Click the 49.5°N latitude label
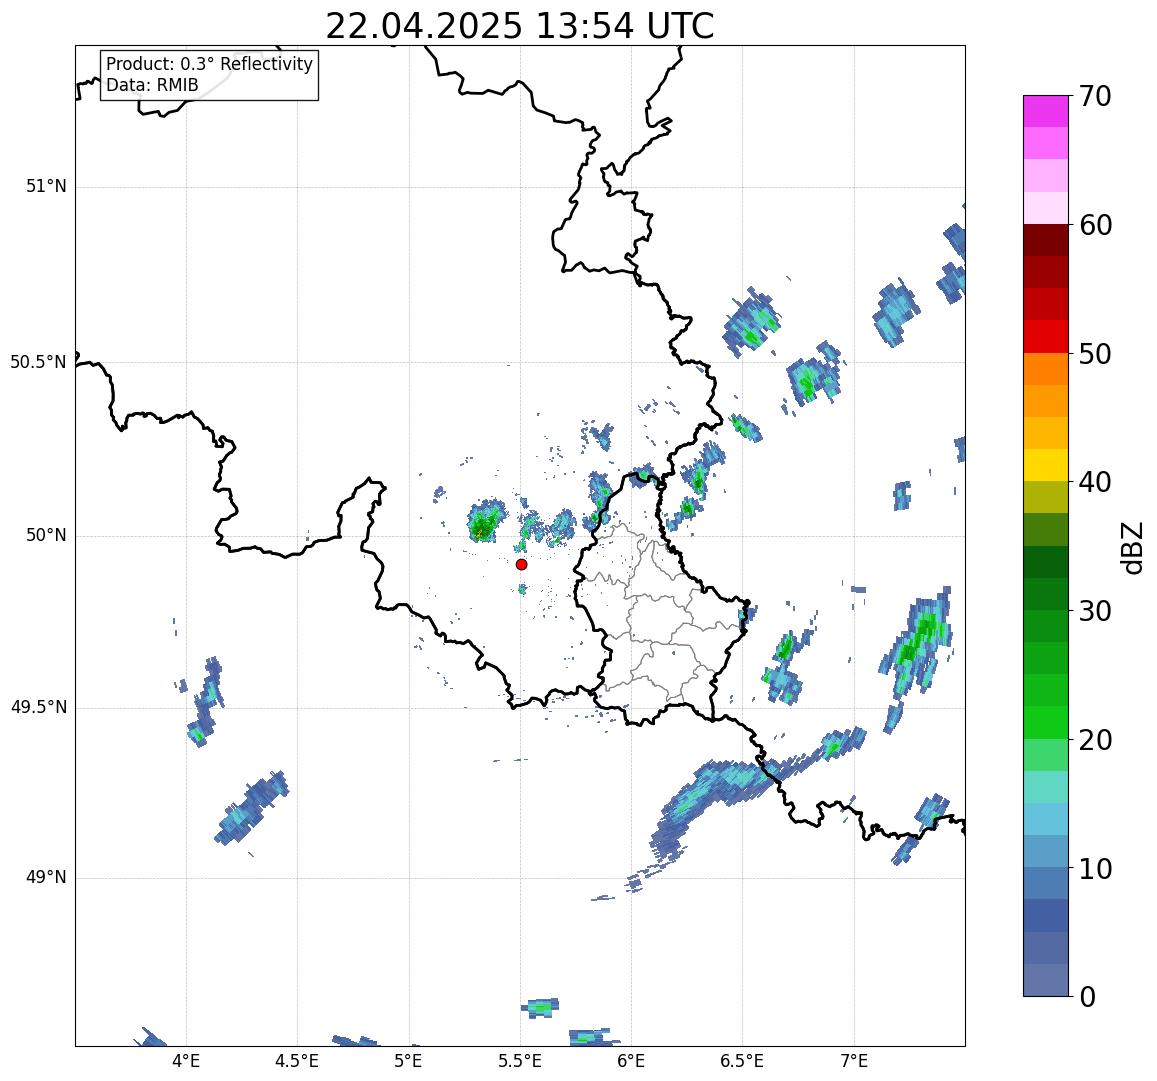The width and height of the screenshot is (1157, 1081). pyautogui.click(x=38, y=708)
